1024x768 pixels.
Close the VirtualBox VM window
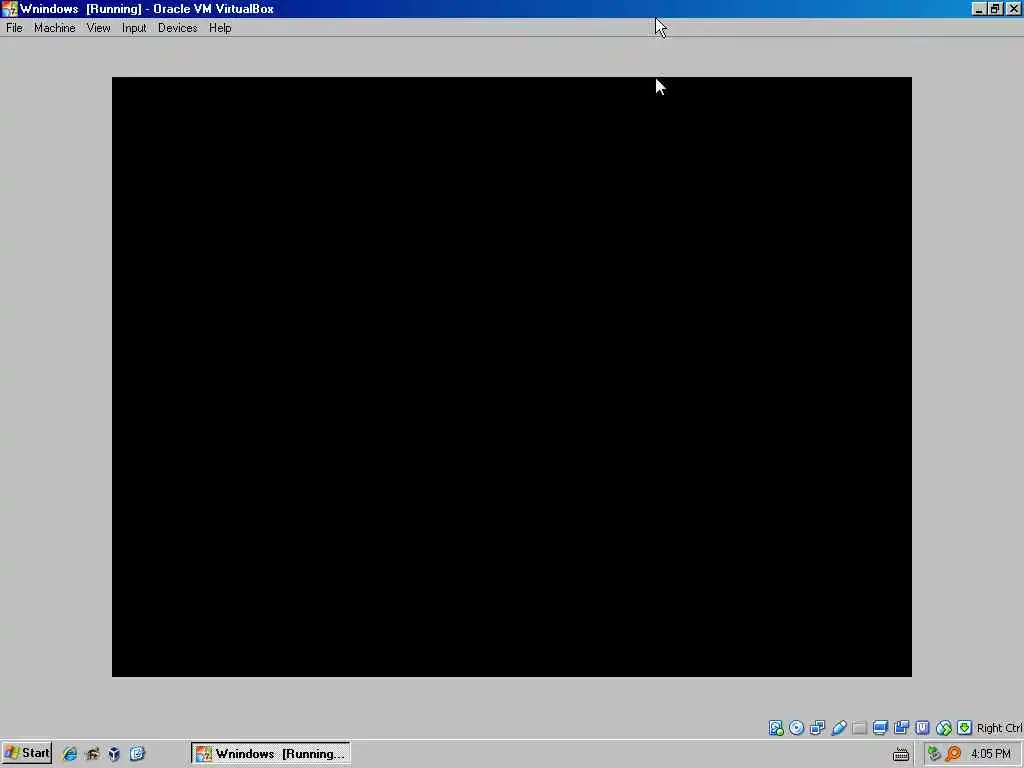pyautogui.click(x=1014, y=8)
